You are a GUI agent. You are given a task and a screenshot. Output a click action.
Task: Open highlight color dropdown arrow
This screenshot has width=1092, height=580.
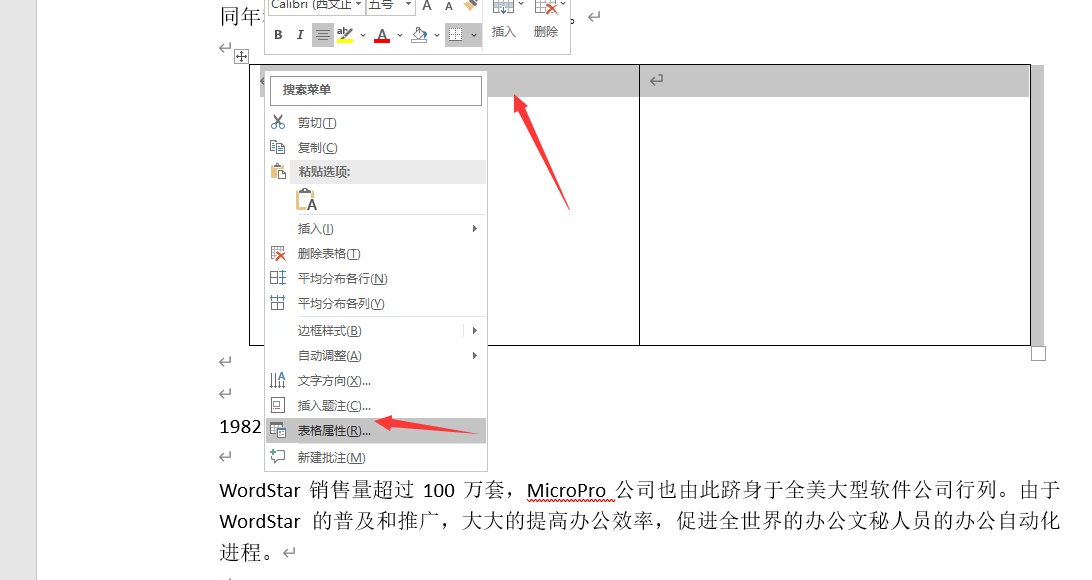coord(363,35)
